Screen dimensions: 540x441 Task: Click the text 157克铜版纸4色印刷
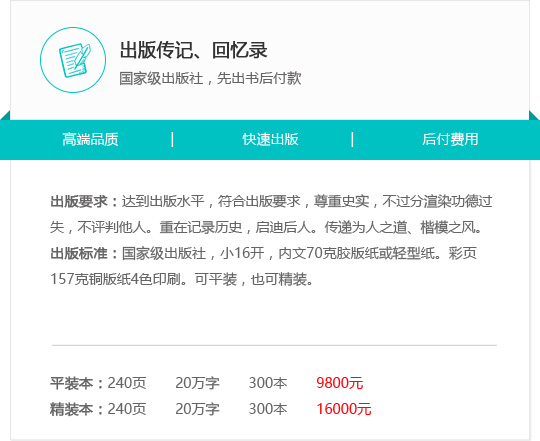click(115, 279)
